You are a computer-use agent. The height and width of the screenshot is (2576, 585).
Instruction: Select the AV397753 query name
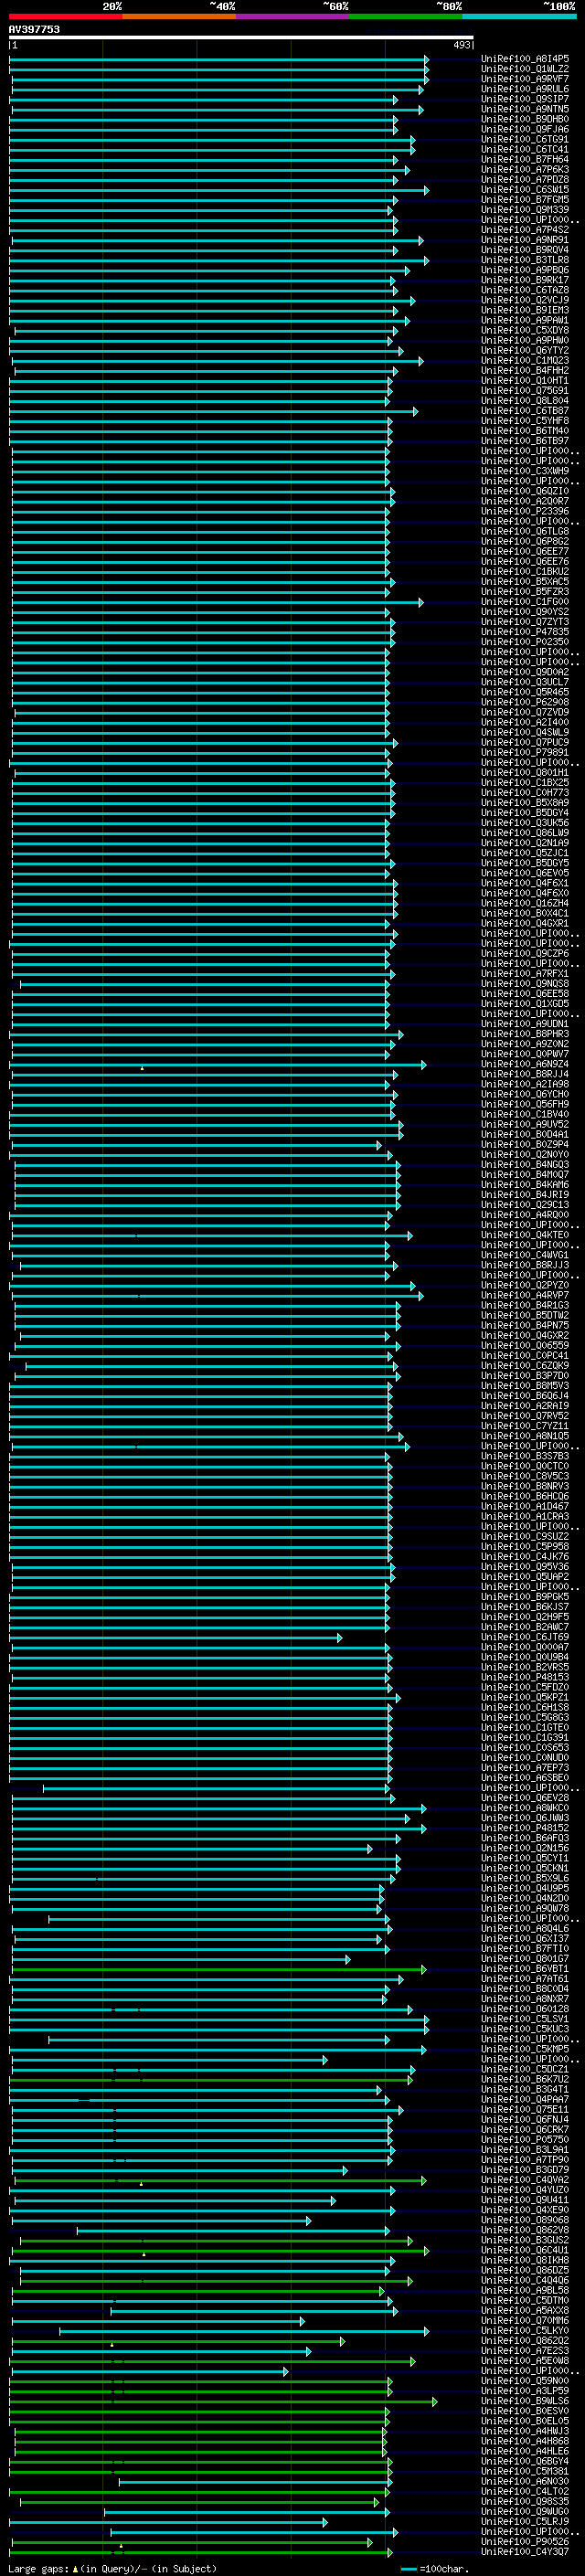[34, 29]
